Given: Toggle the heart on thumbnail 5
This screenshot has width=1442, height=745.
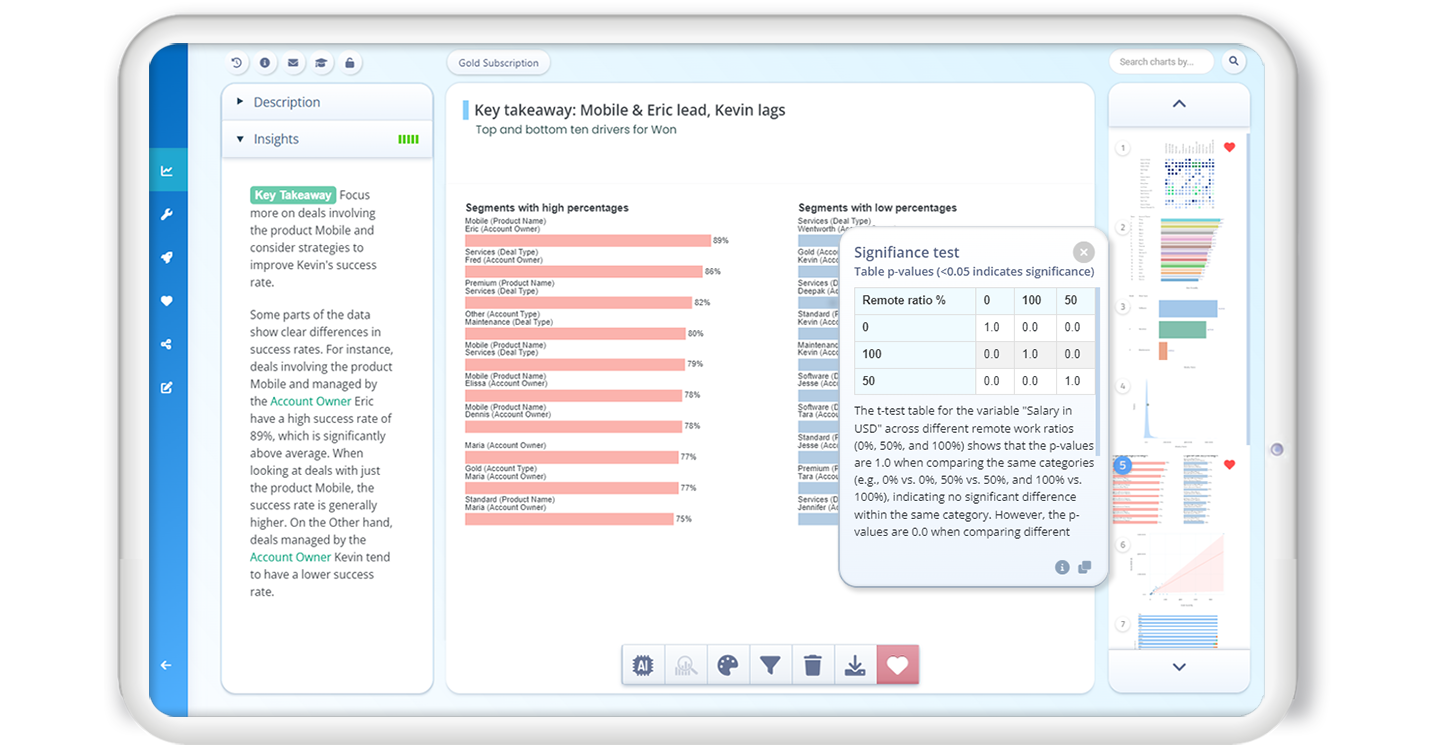Looking at the screenshot, I should coord(1229,464).
